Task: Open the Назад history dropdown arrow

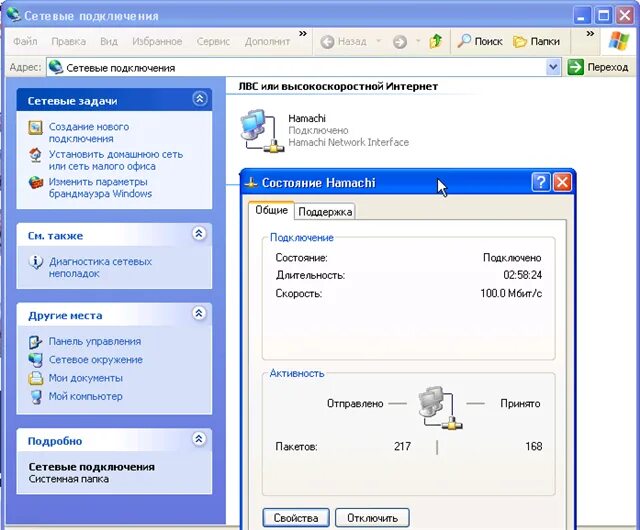Action: (x=378, y=41)
